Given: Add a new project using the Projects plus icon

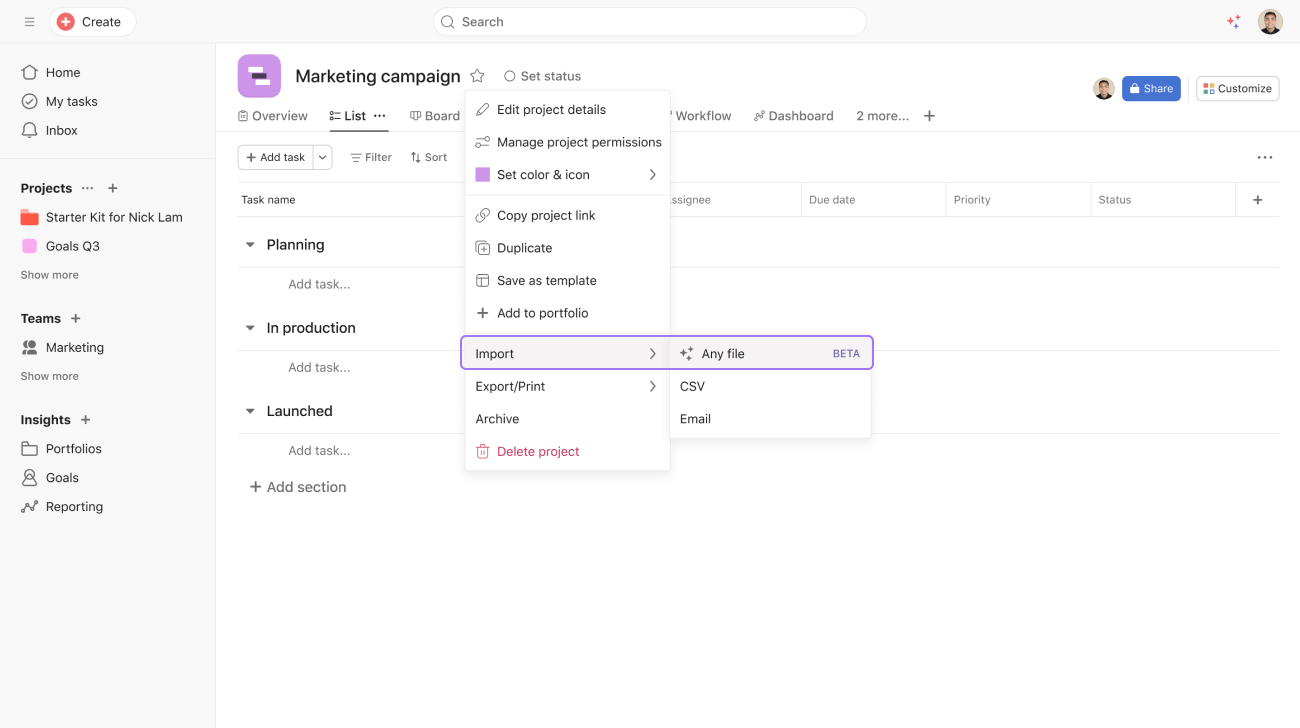Looking at the screenshot, I should click(113, 188).
